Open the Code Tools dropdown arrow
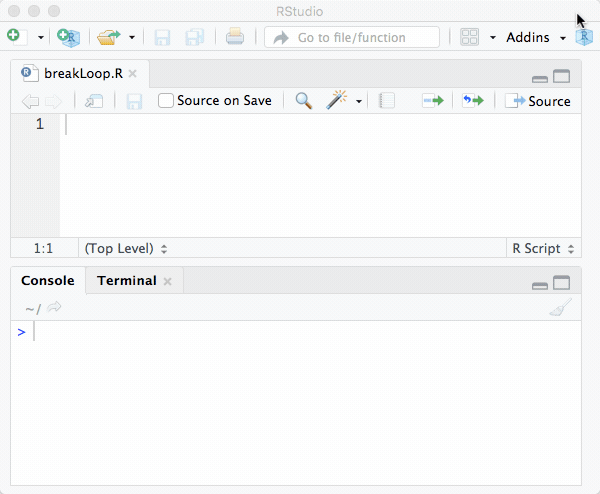Viewport: 600px width, 494px height. [x=359, y=101]
